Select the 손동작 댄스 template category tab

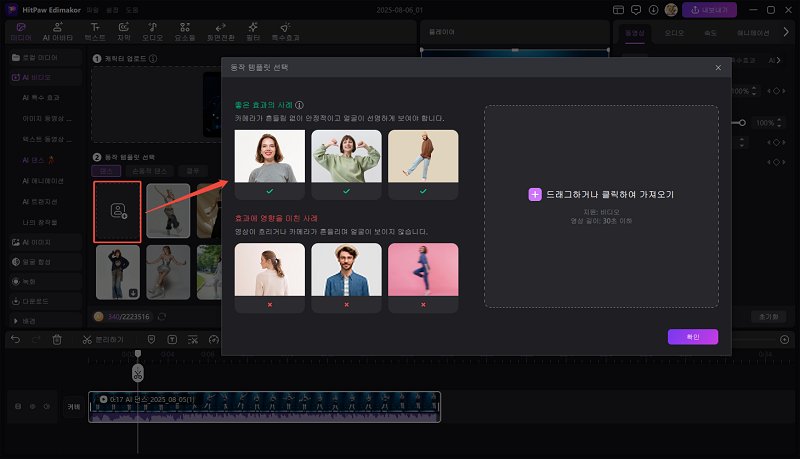coord(149,171)
